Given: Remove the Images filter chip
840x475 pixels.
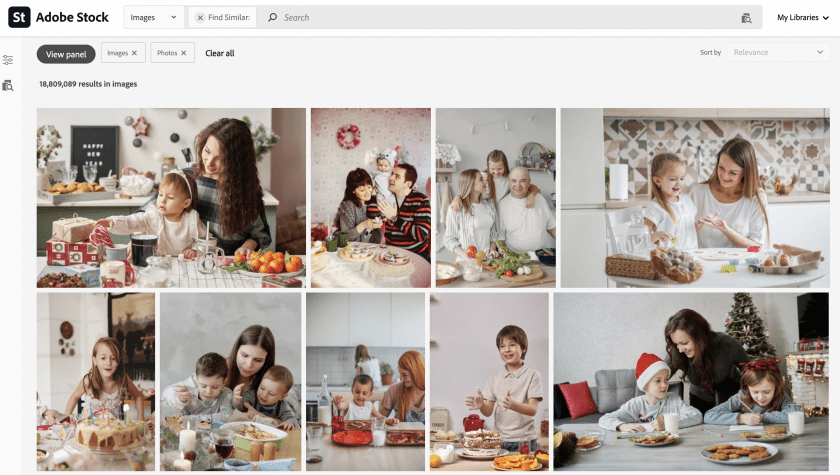Looking at the screenshot, I should [134, 53].
